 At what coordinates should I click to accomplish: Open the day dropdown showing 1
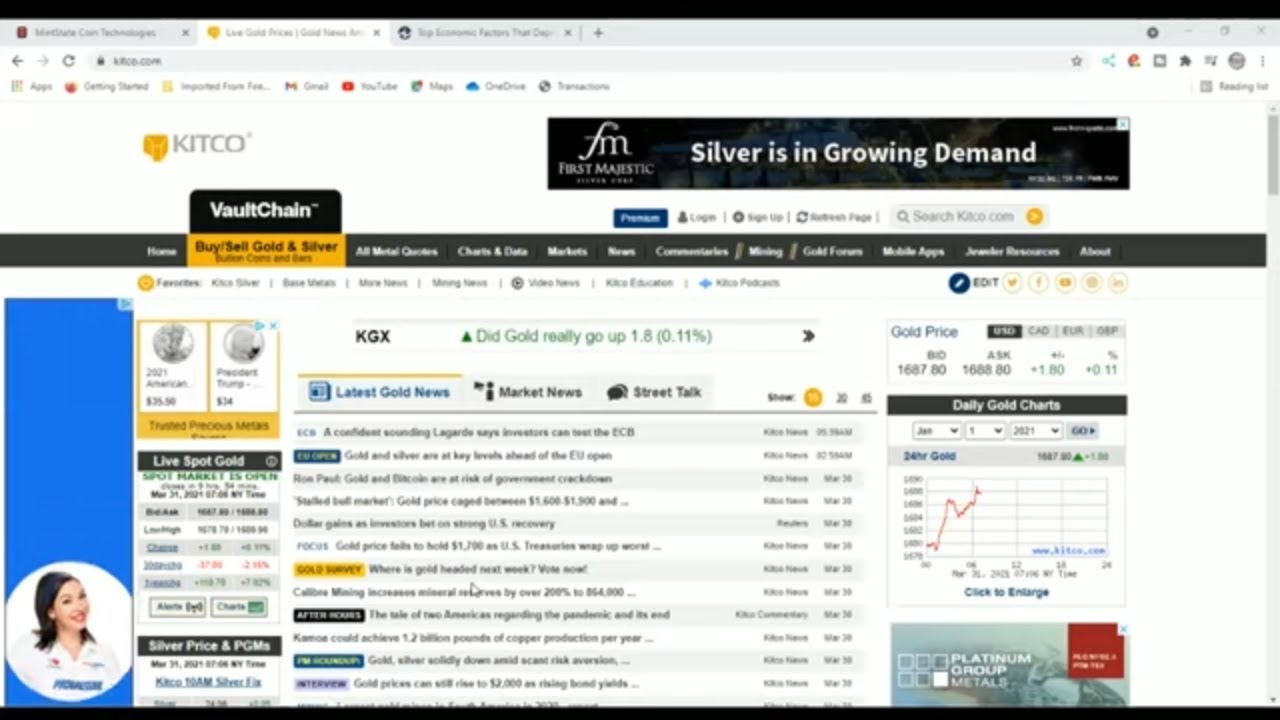[x=984, y=430]
